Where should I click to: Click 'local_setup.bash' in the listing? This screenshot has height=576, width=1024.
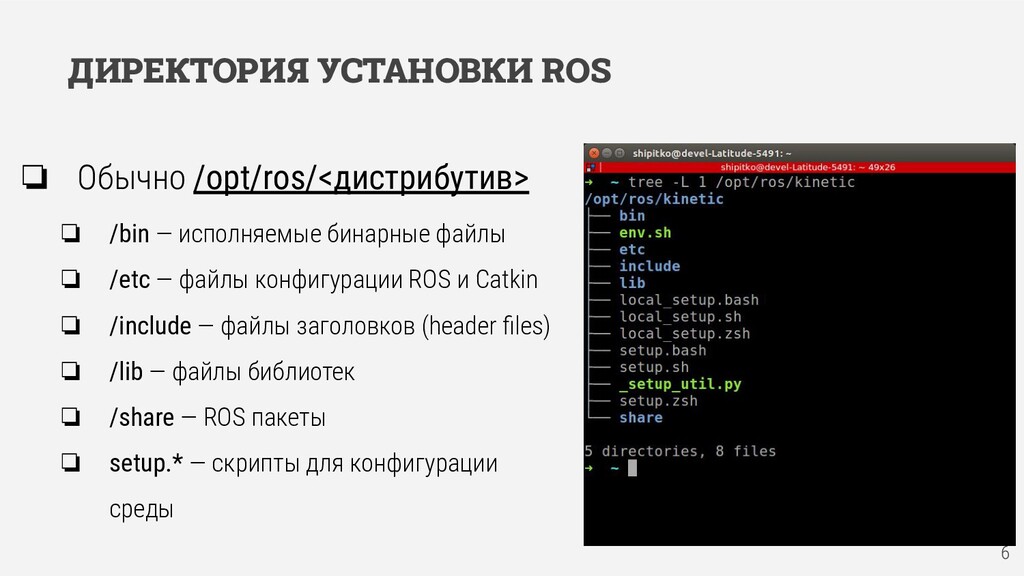(x=689, y=300)
